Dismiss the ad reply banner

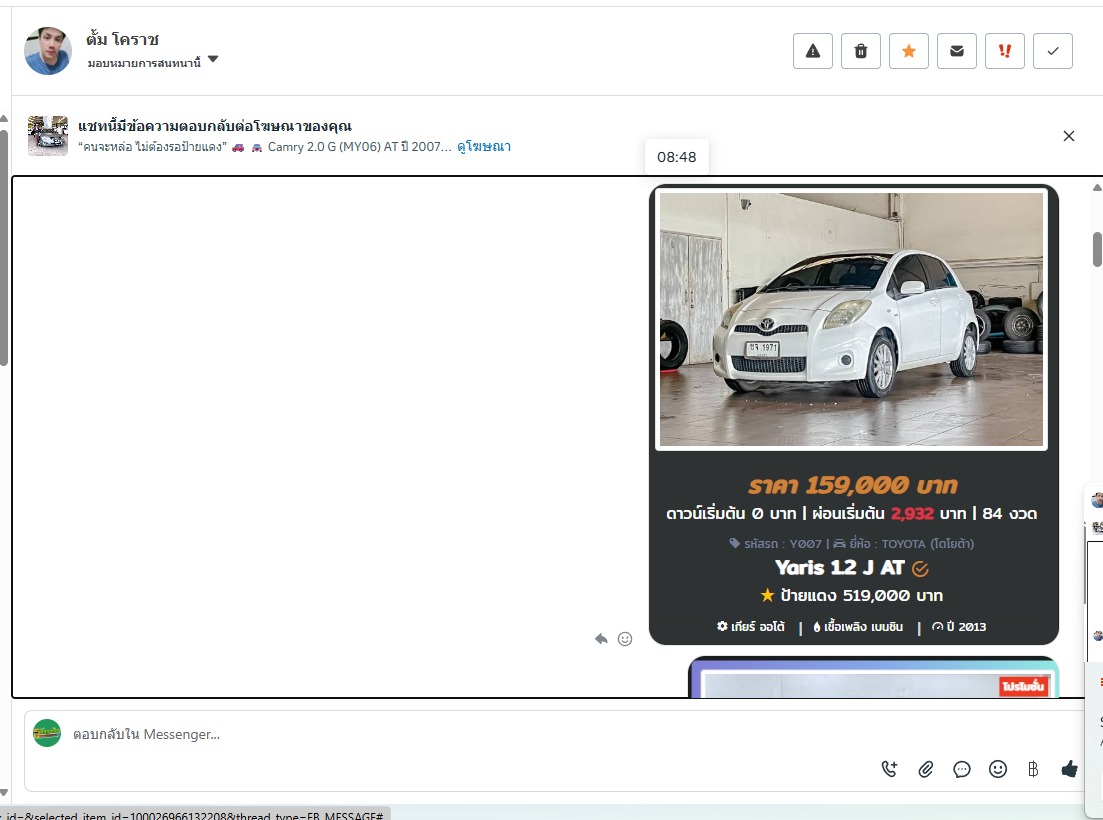1069,136
